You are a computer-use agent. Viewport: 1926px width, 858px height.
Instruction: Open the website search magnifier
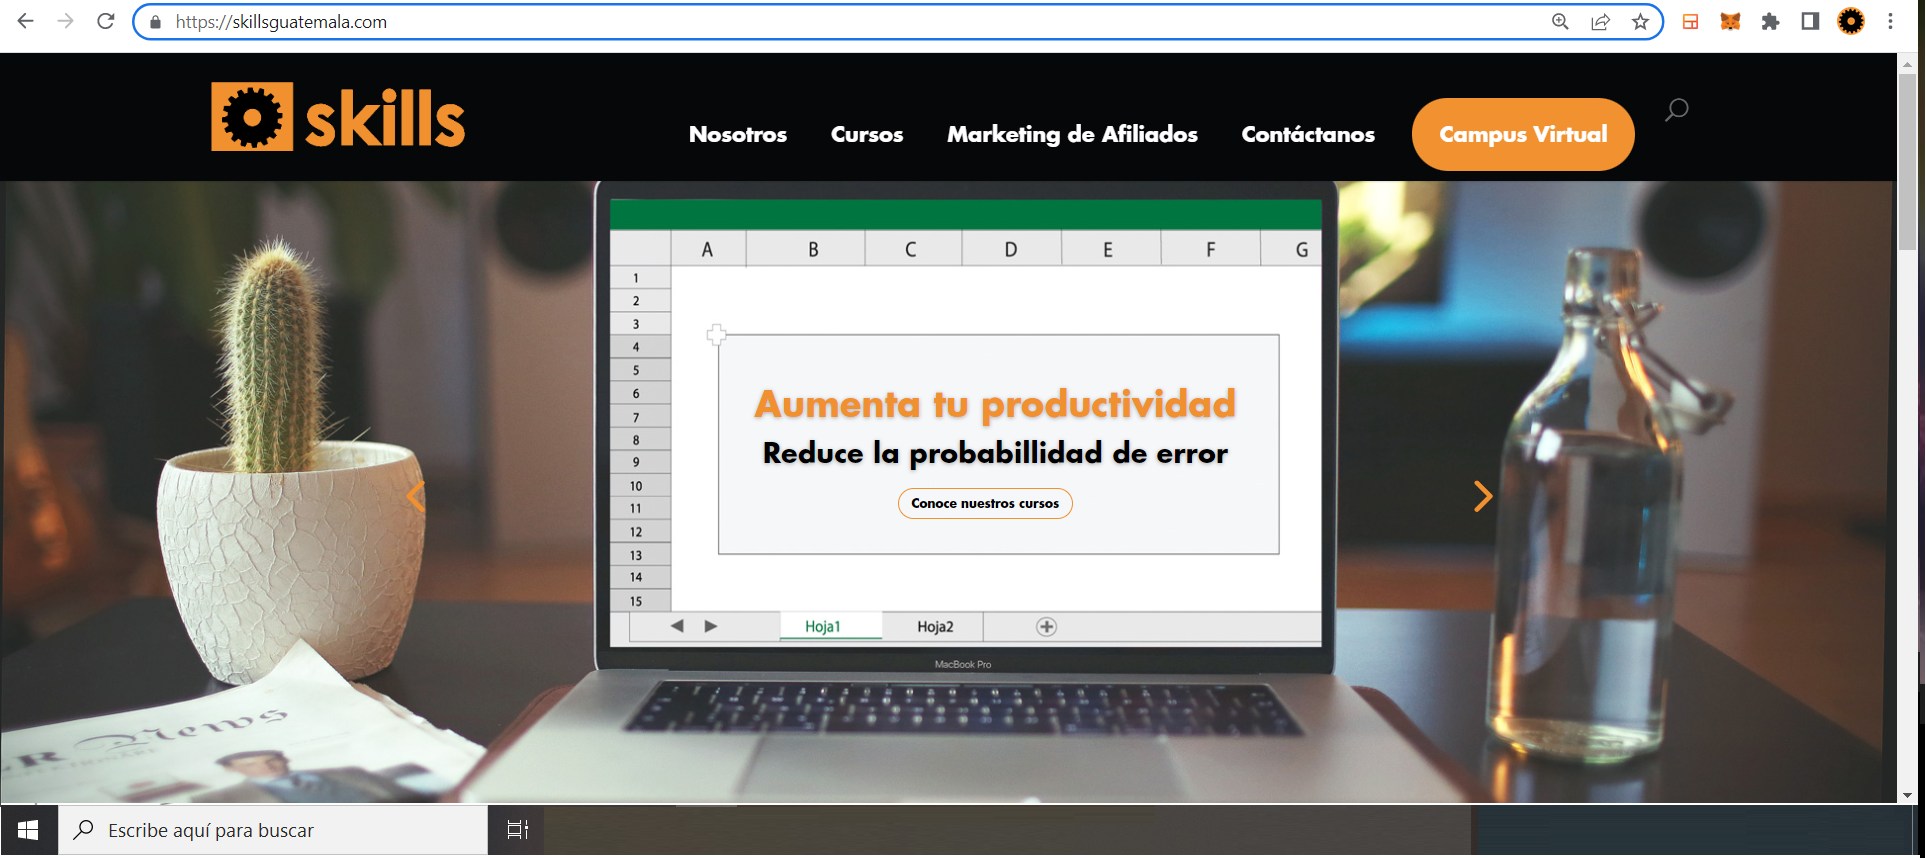tap(1677, 110)
